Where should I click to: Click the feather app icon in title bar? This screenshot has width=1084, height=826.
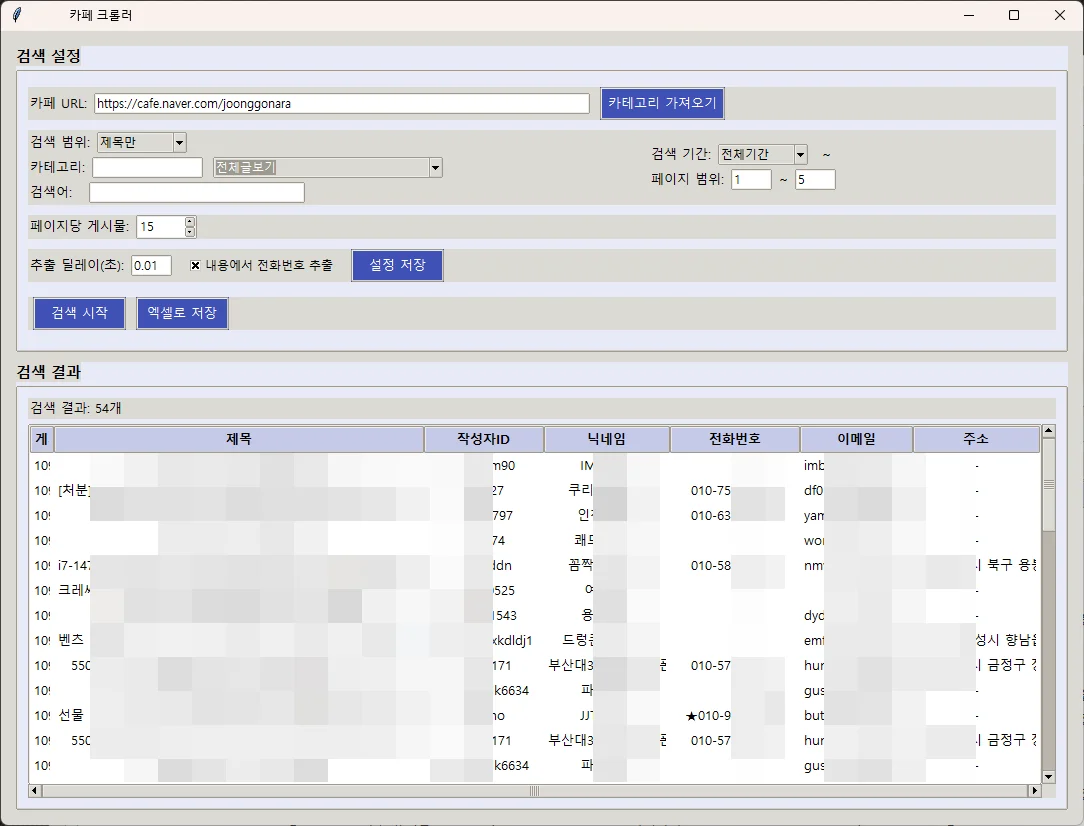coord(17,15)
